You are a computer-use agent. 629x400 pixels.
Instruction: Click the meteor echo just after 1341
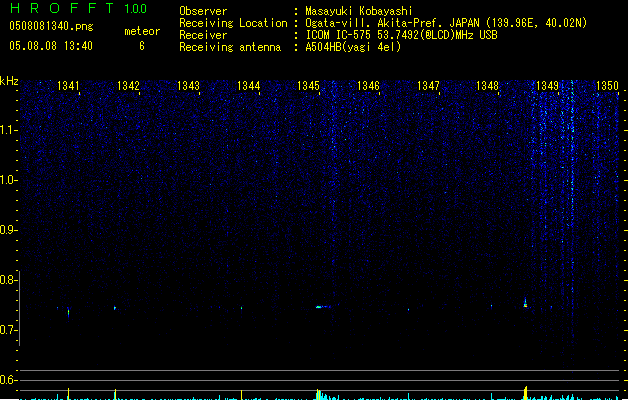coord(68,312)
